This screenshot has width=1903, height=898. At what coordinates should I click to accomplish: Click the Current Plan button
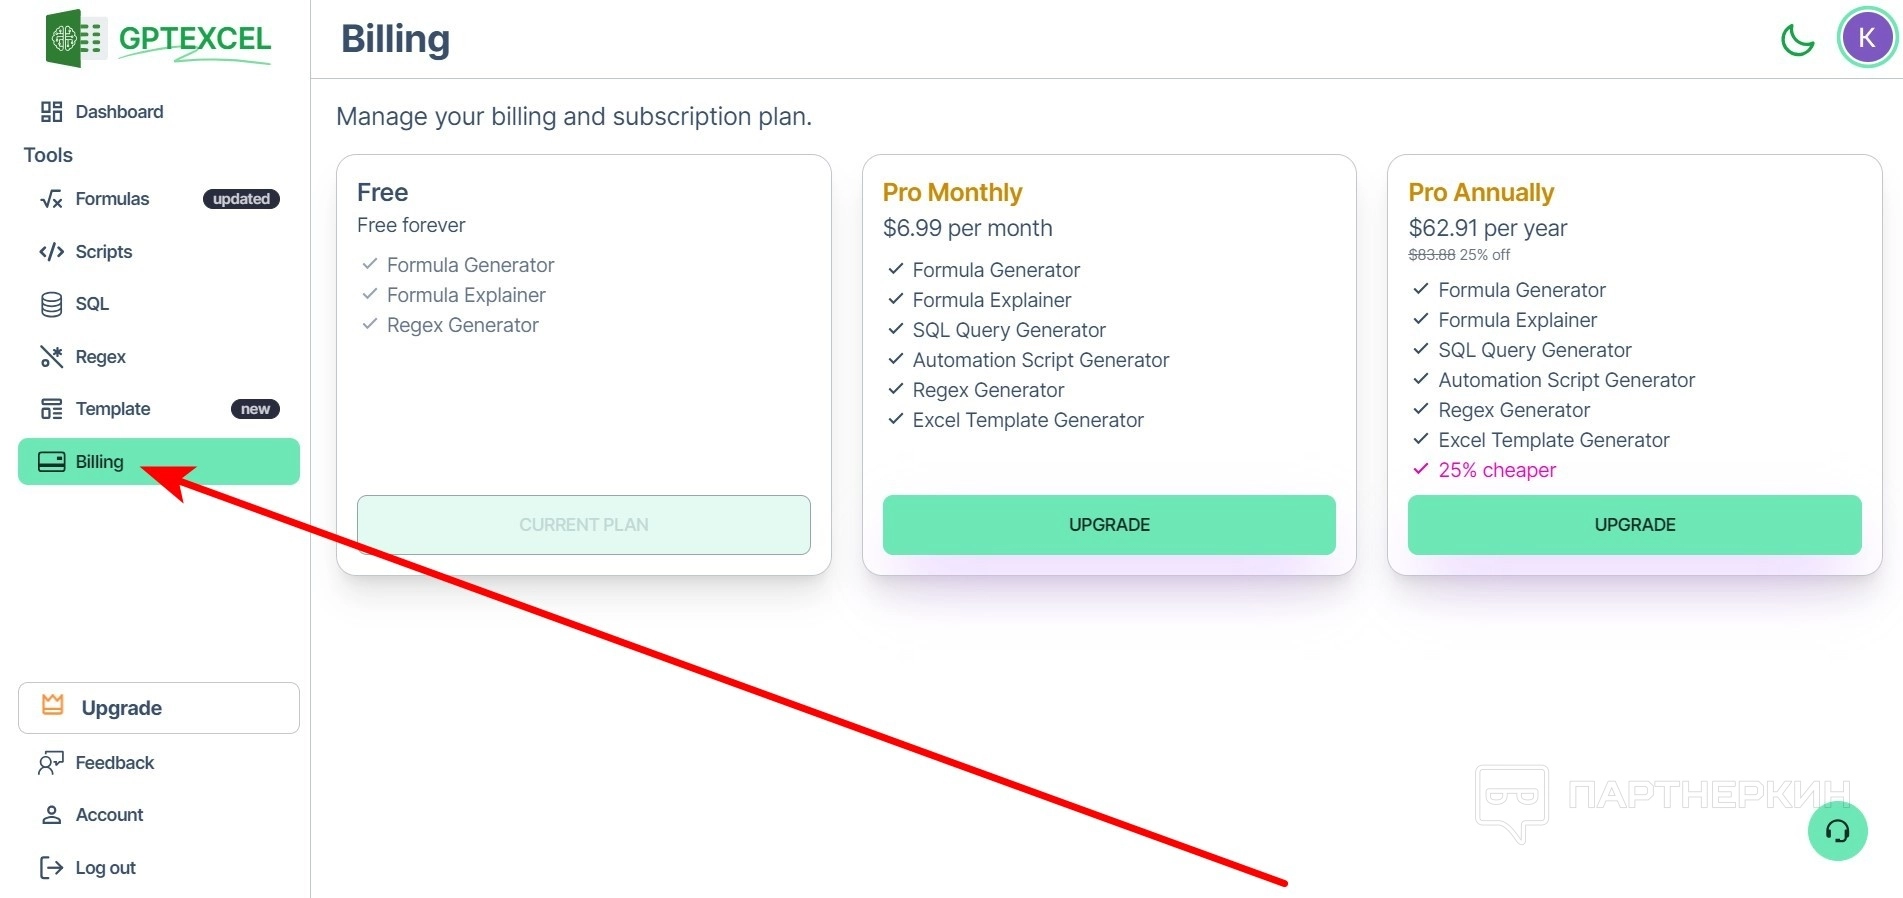point(584,525)
